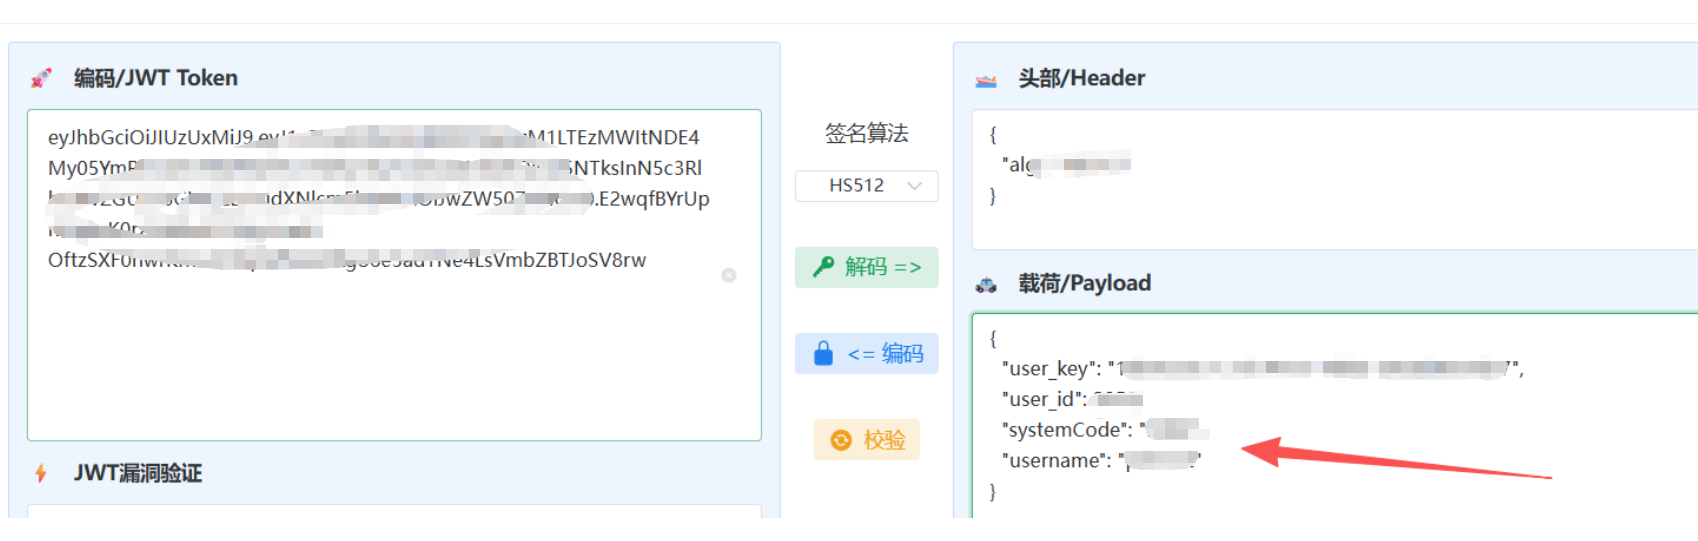Click the input box under JWT漏洞验证

pos(394,511)
